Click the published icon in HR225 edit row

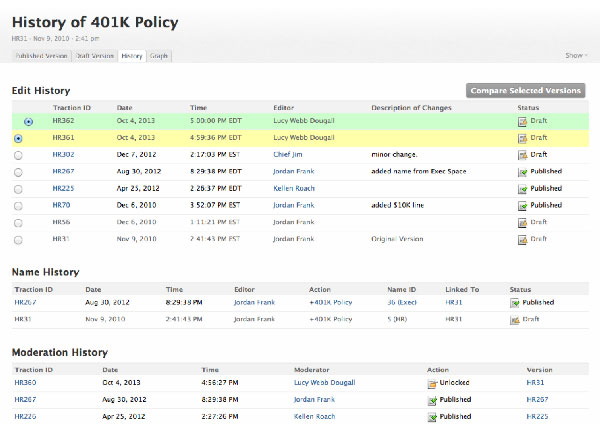pyautogui.click(x=522, y=189)
